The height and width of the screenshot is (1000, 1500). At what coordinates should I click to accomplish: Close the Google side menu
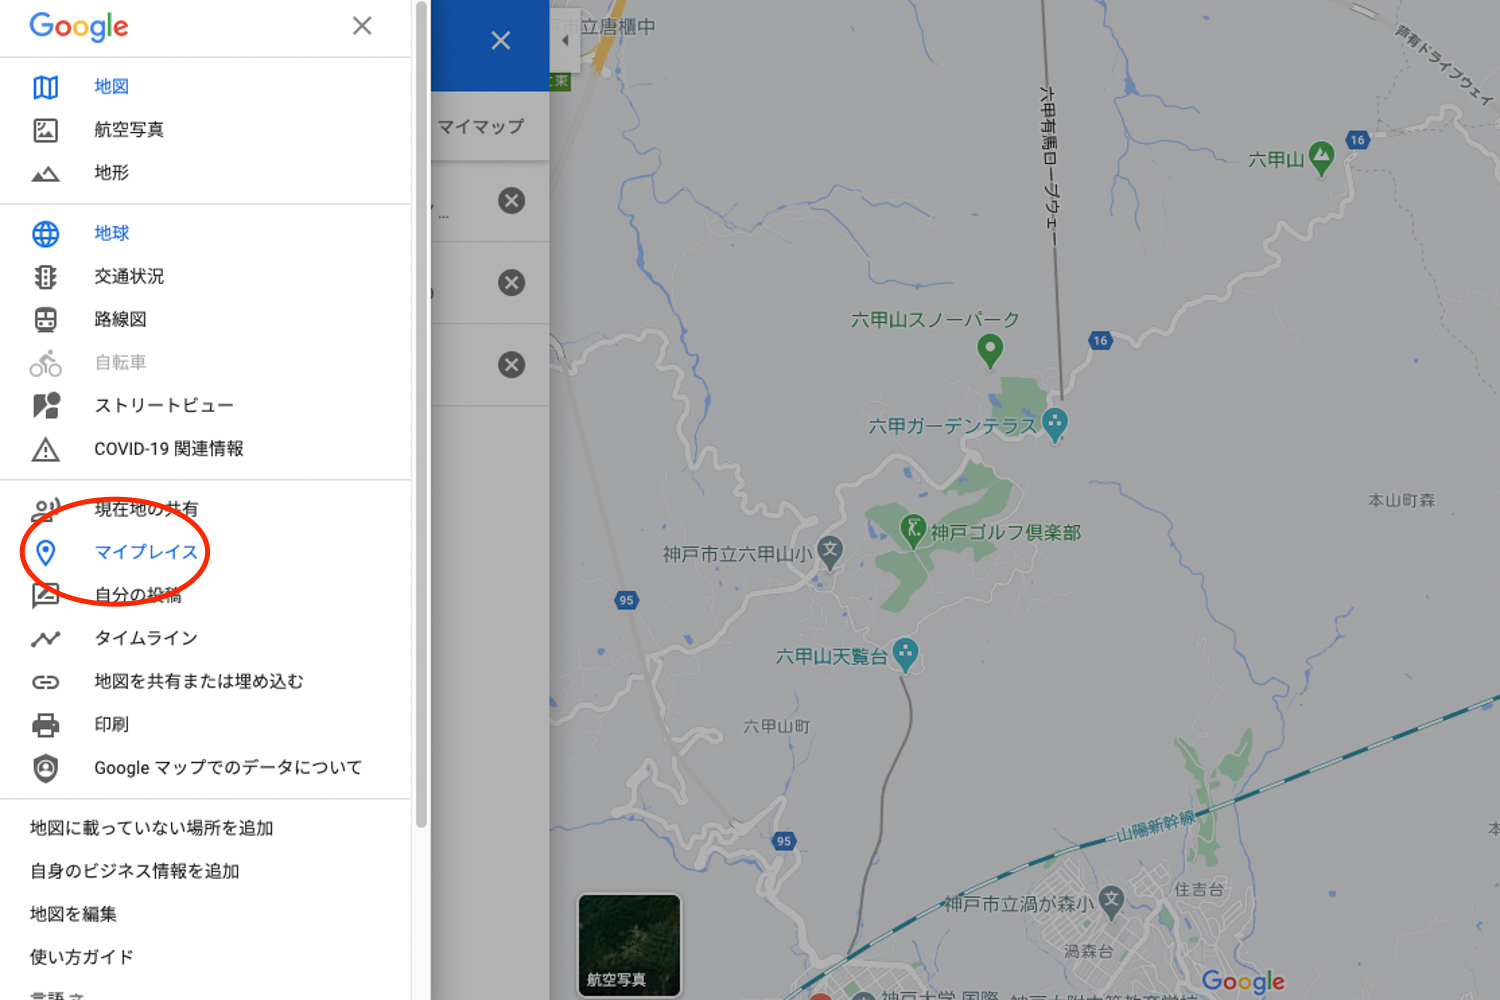coord(362,26)
